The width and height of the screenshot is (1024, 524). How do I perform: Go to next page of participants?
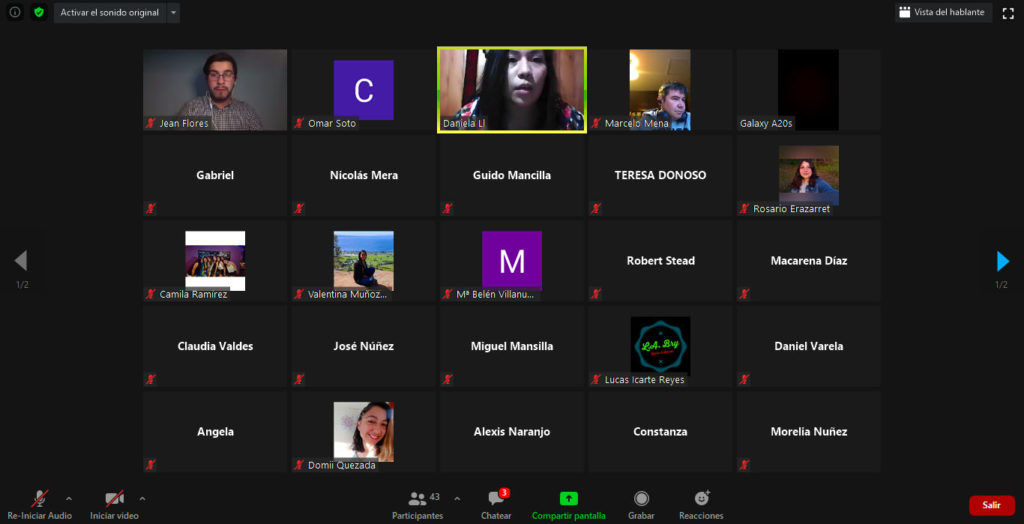(x=1002, y=262)
